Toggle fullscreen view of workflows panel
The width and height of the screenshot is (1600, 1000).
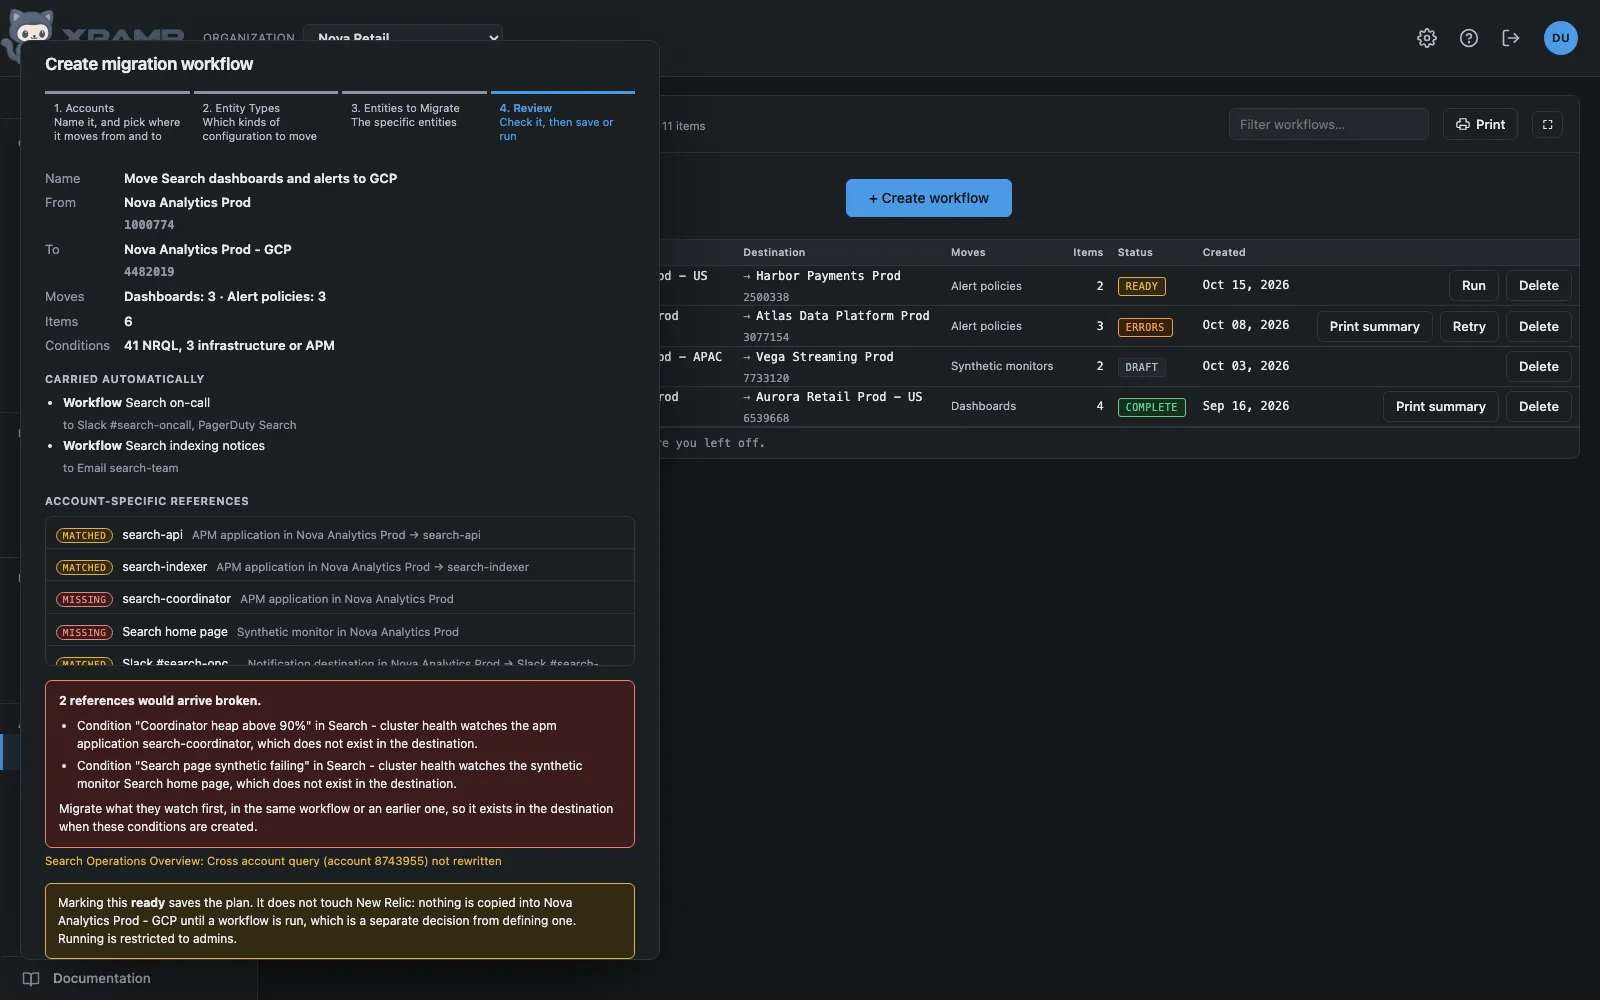click(1547, 124)
